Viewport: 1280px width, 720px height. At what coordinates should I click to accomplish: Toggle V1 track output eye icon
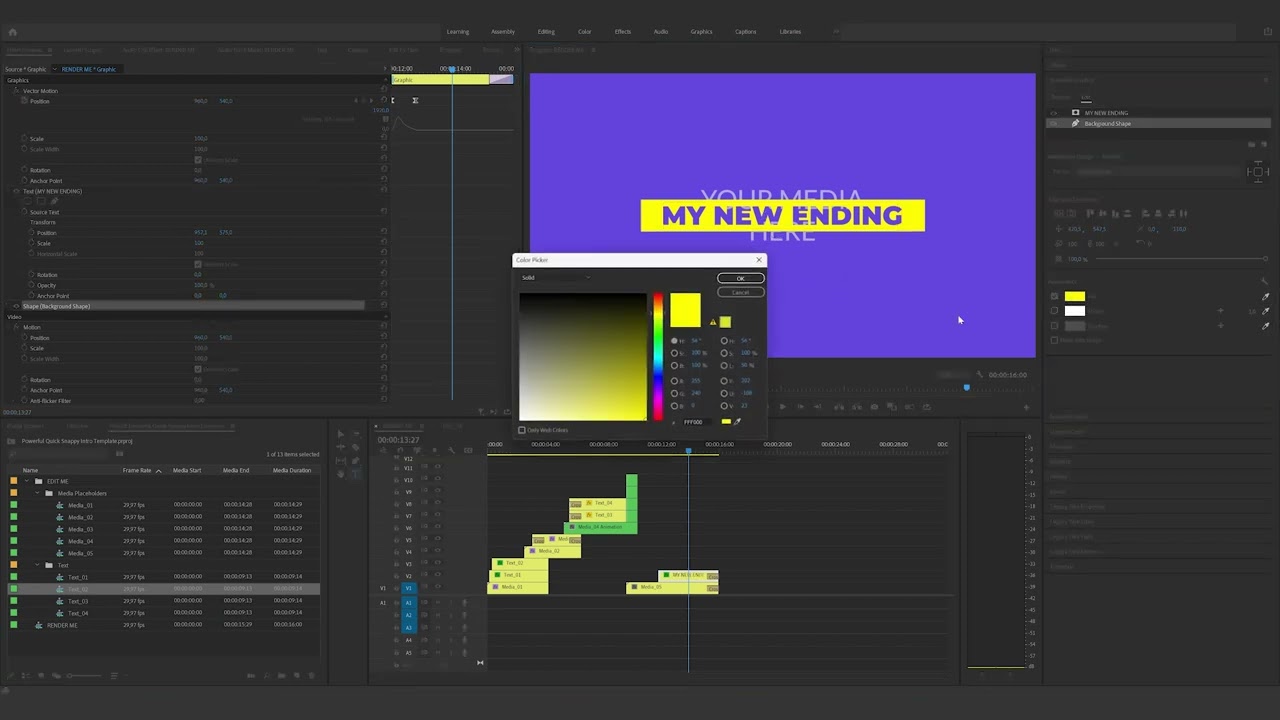[437, 588]
